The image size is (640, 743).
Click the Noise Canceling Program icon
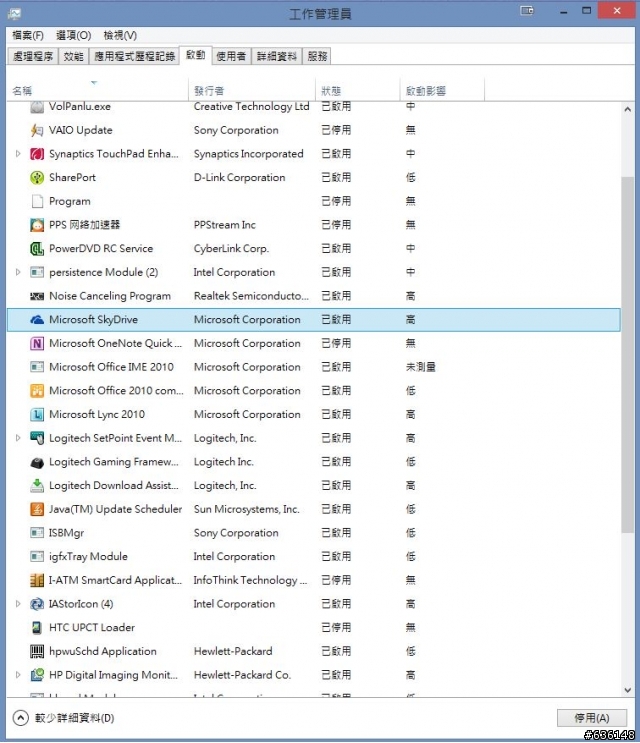(x=37, y=296)
